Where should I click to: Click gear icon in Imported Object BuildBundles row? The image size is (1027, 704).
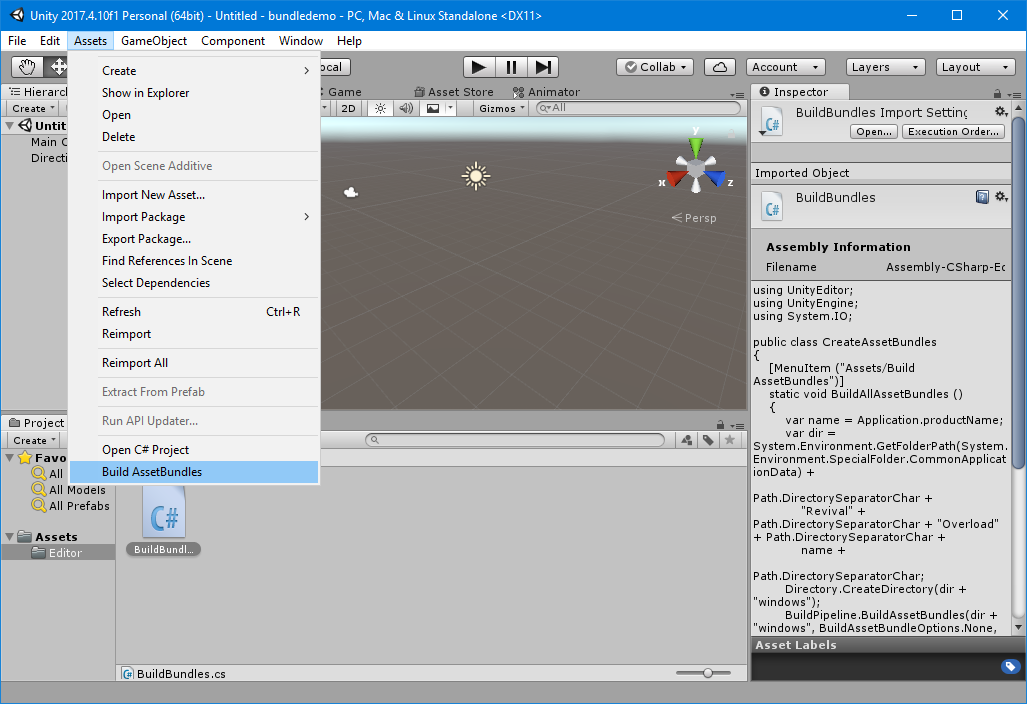coord(1001,196)
